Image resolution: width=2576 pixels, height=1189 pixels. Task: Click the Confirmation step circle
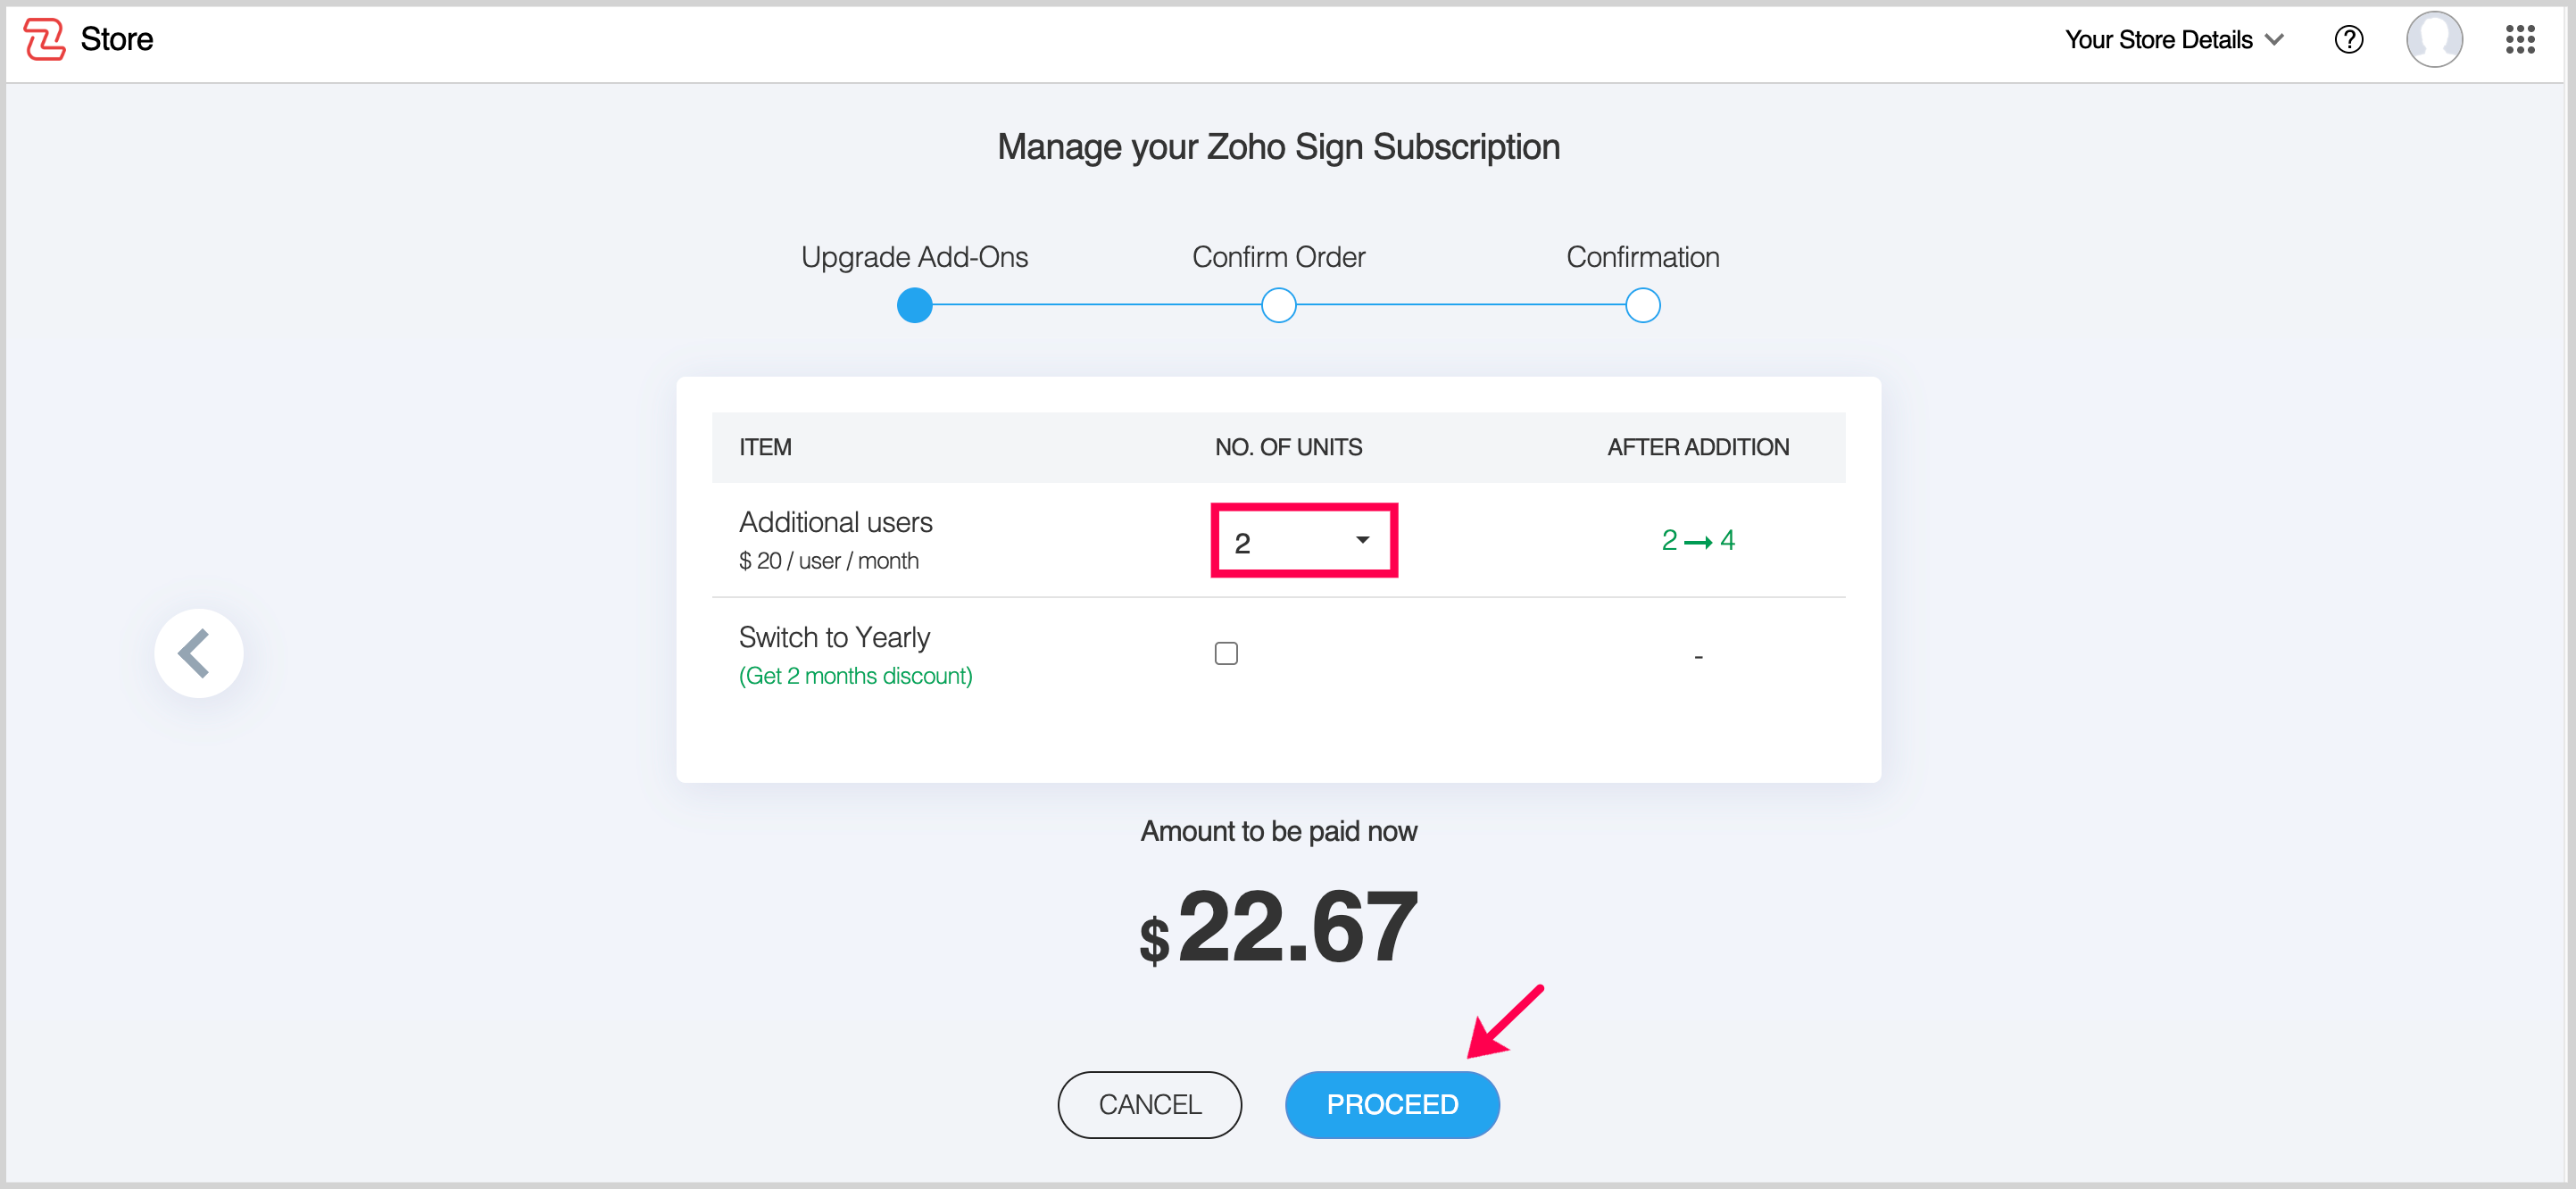pyautogui.click(x=1642, y=305)
